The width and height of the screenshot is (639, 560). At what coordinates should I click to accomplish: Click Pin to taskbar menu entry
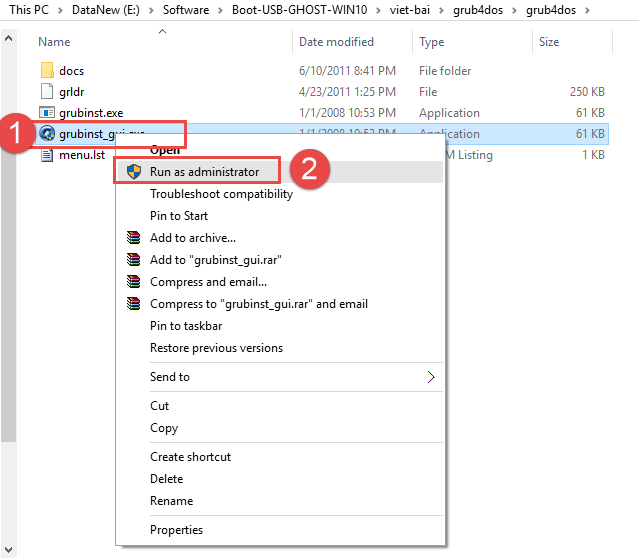(186, 326)
